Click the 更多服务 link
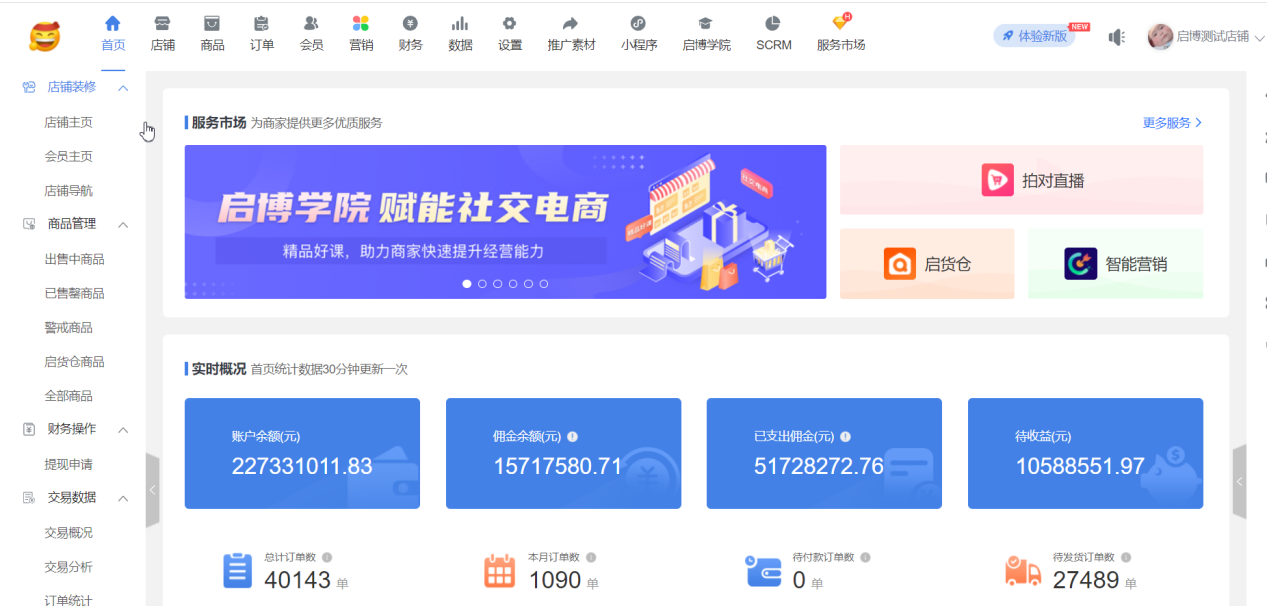1267x606 pixels. pyautogui.click(x=1172, y=123)
